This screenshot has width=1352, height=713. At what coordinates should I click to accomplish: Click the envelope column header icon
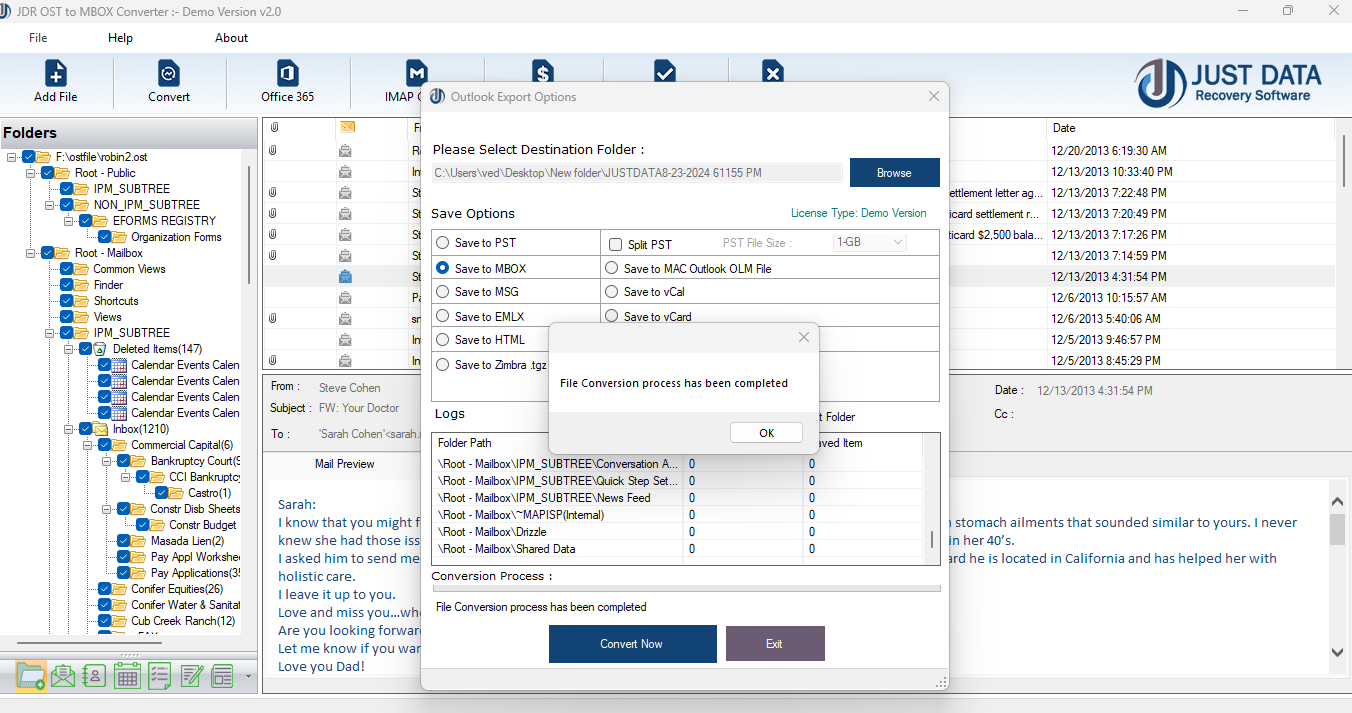347,127
